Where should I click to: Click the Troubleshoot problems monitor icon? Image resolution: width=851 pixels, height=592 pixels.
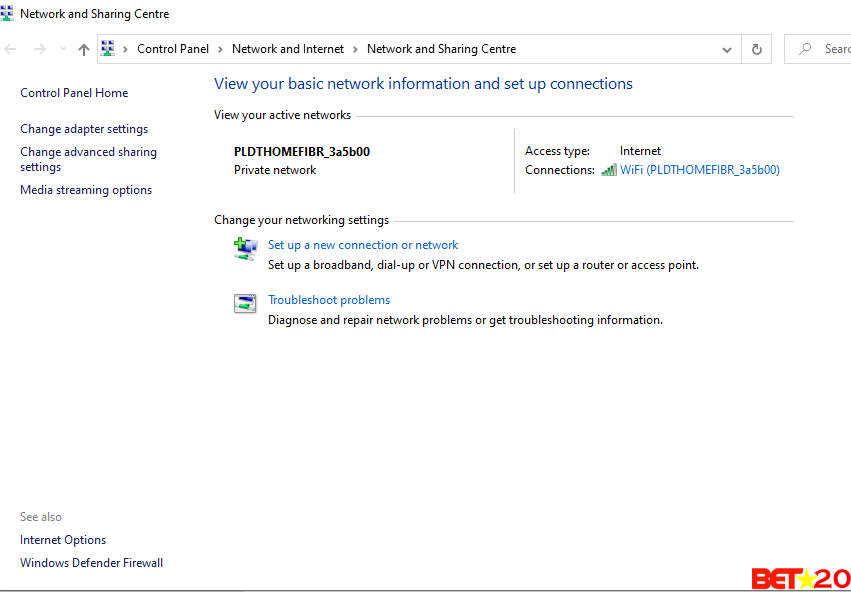245,303
